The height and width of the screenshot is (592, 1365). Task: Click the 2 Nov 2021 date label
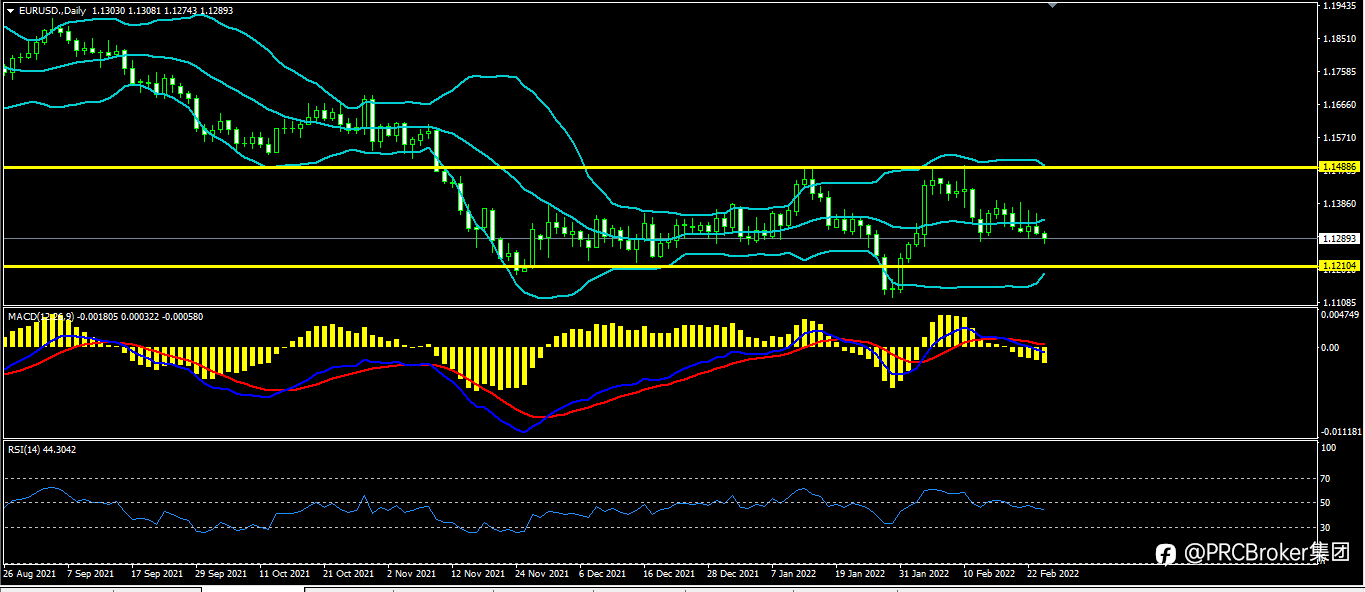point(411,575)
